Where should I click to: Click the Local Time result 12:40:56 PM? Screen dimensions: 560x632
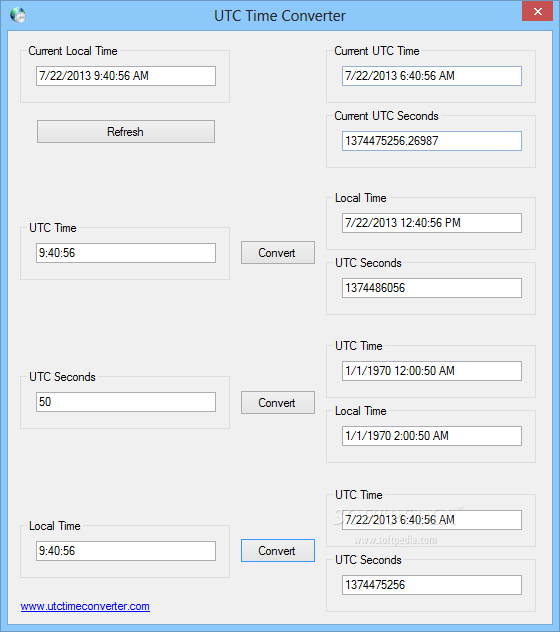tap(432, 223)
